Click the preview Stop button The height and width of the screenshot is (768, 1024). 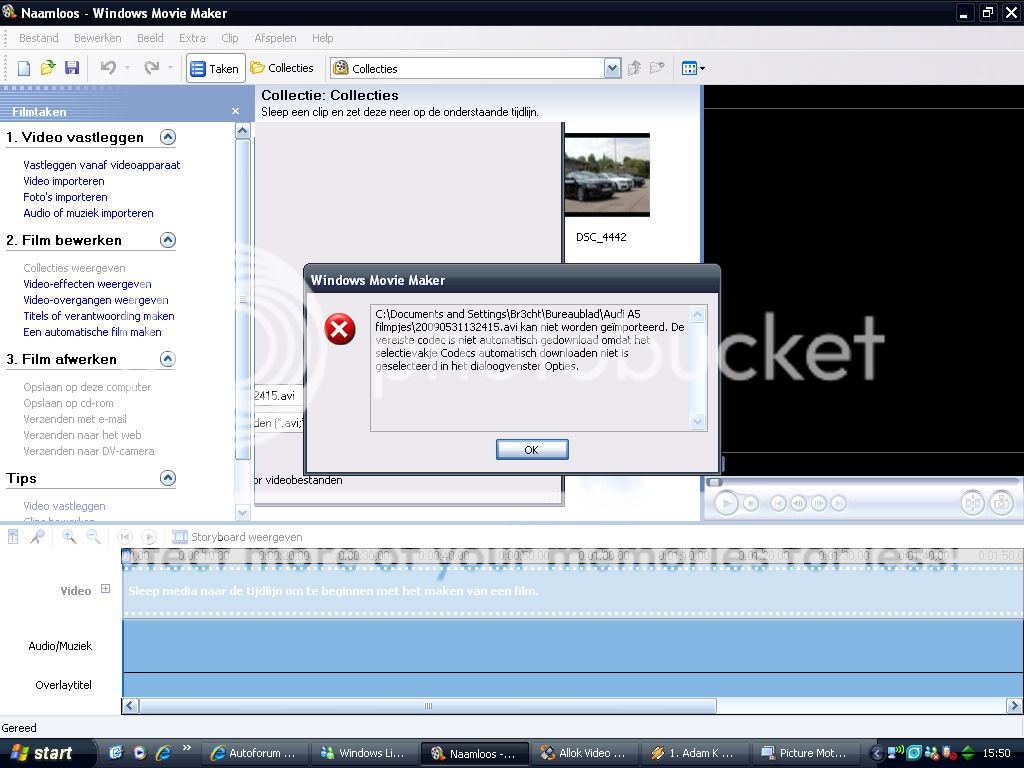[x=751, y=504]
